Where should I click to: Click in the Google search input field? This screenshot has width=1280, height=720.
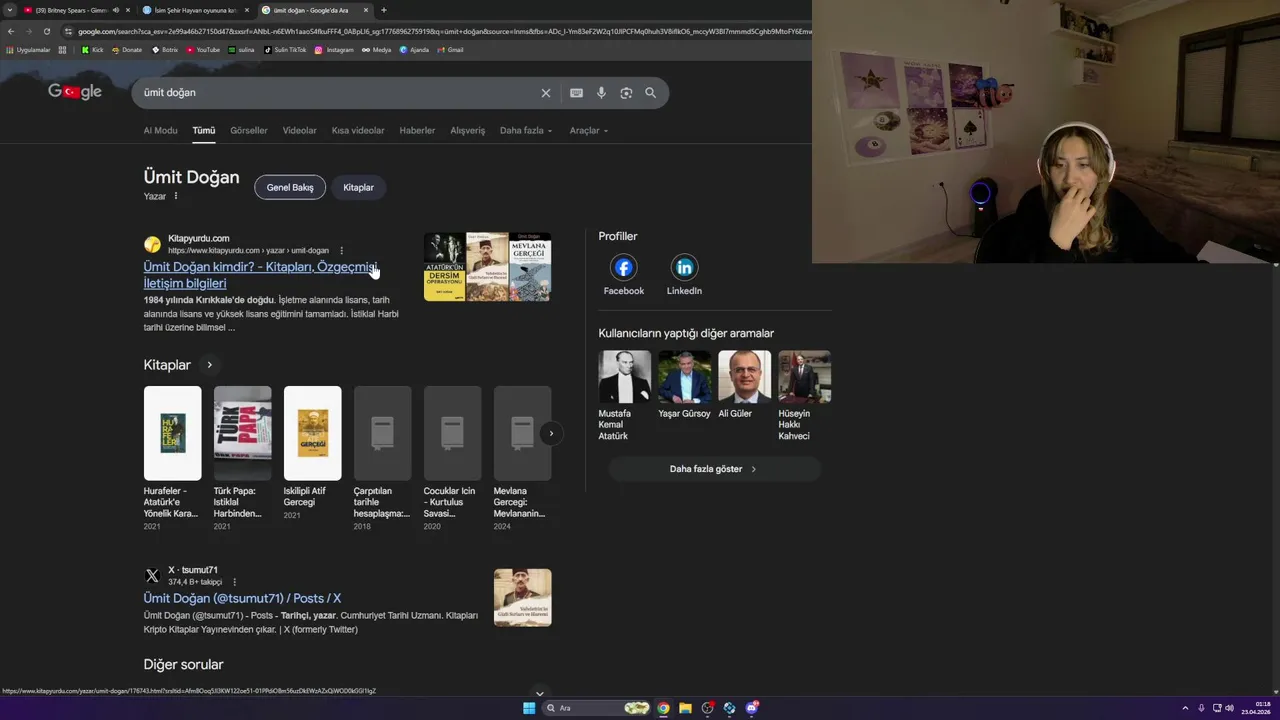pyautogui.click(x=336, y=93)
